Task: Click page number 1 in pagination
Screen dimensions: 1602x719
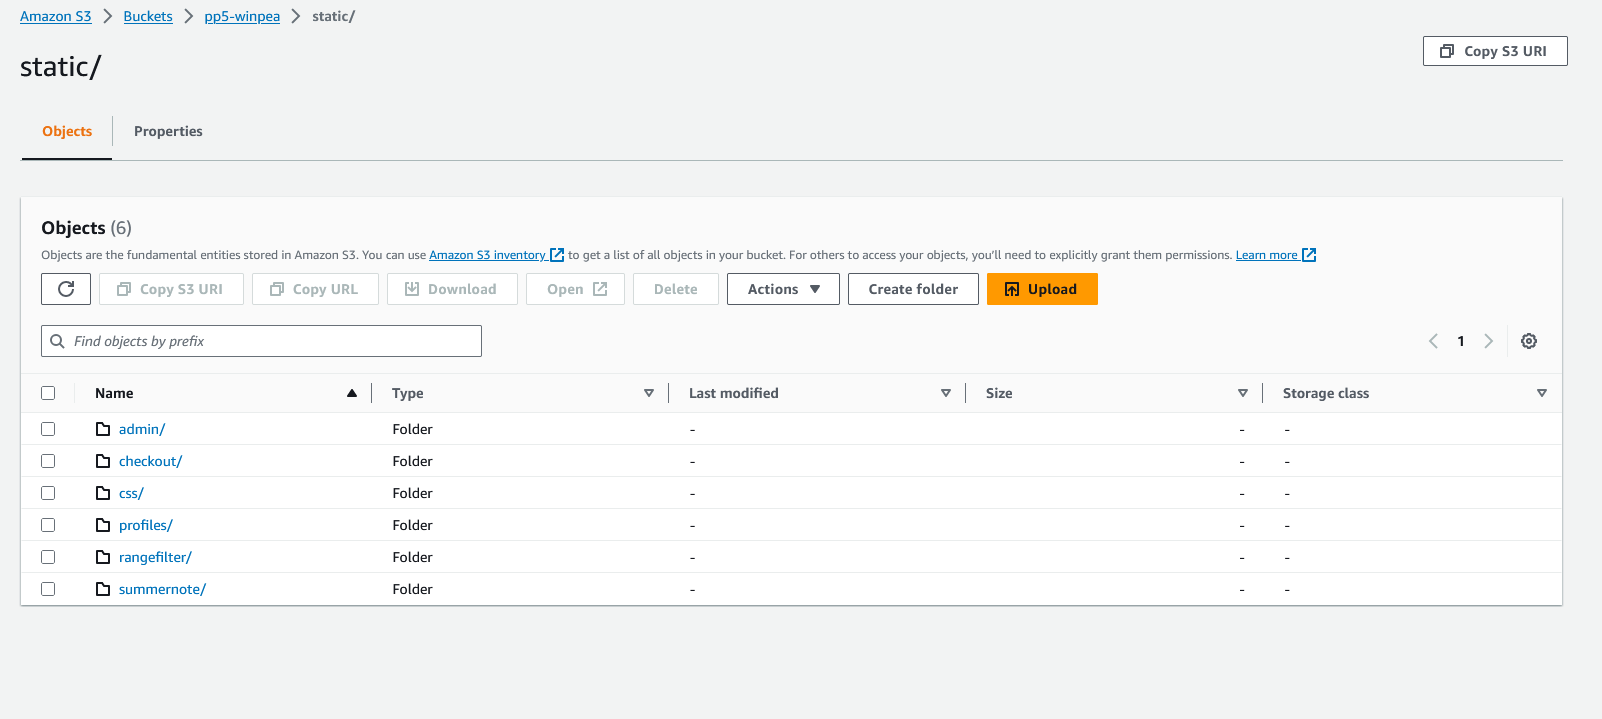Action: pyautogui.click(x=1461, y=341)
